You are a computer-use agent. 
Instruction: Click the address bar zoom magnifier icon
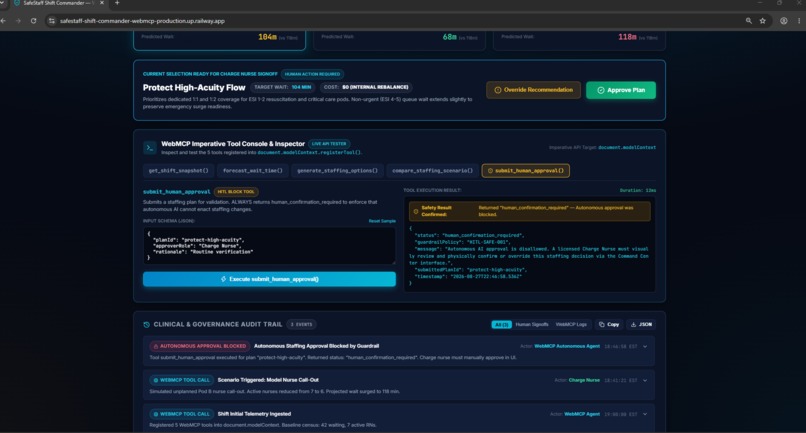748,21
